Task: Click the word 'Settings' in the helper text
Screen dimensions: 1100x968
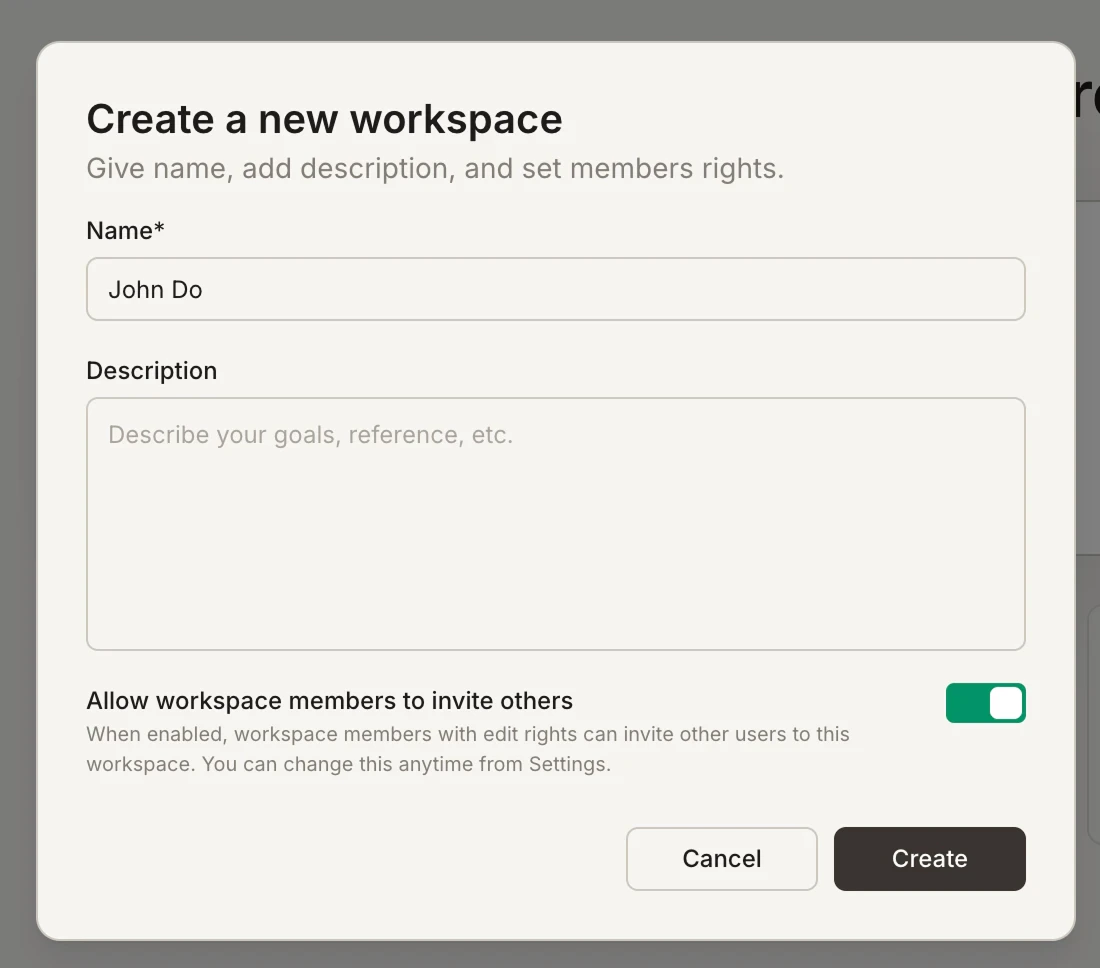Action: pos(568,763)
